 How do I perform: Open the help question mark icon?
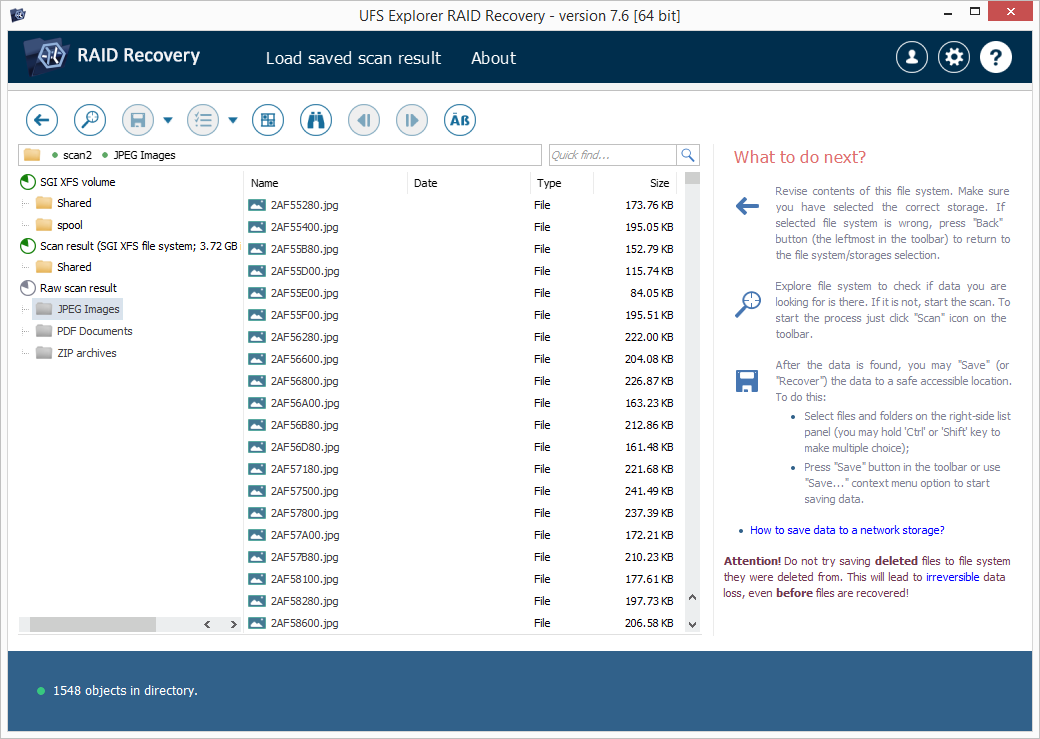coord(996,57)
